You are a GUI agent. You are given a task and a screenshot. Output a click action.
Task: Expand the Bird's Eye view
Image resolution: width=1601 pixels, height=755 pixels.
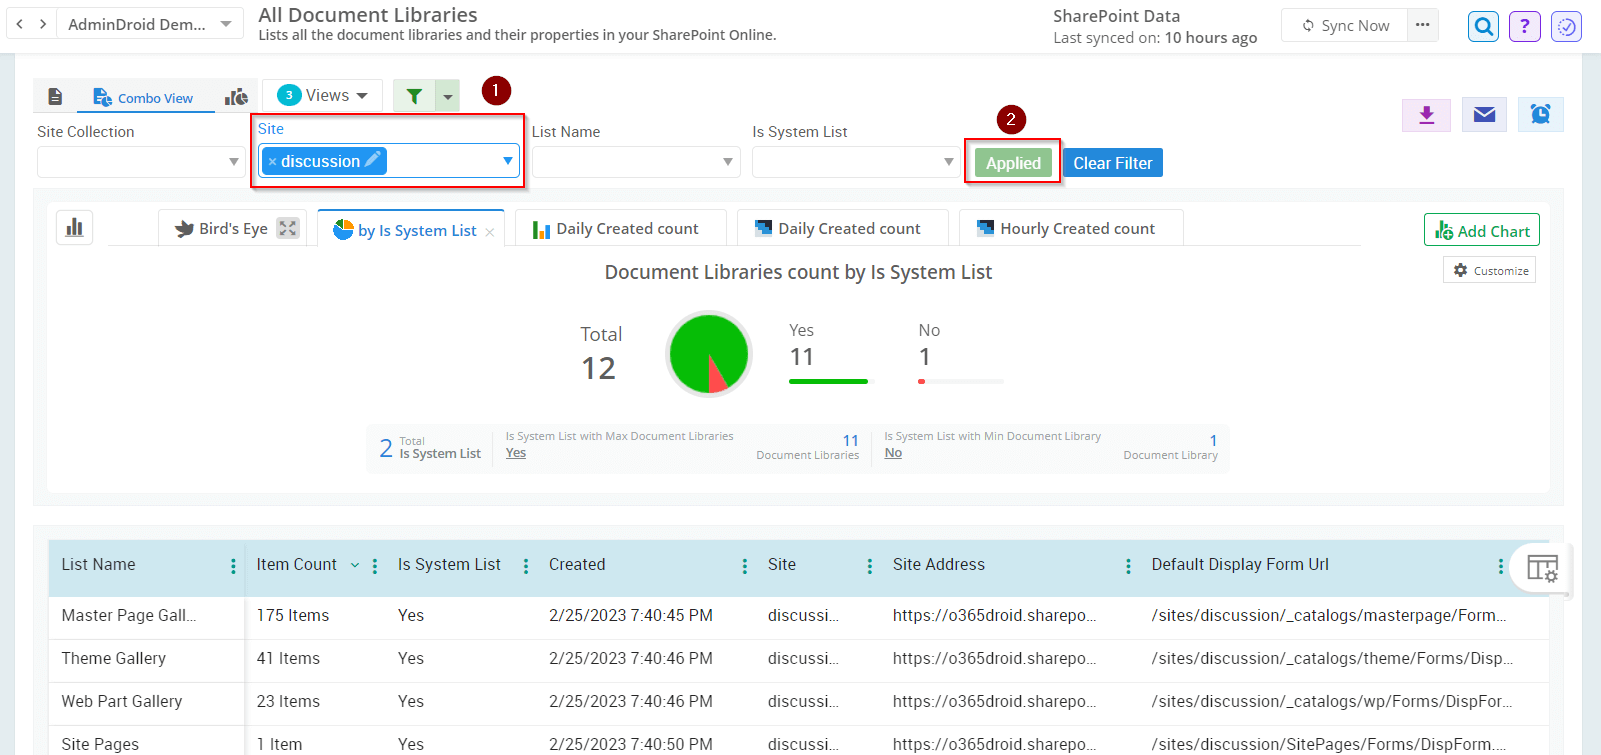(x=288, y=228)
